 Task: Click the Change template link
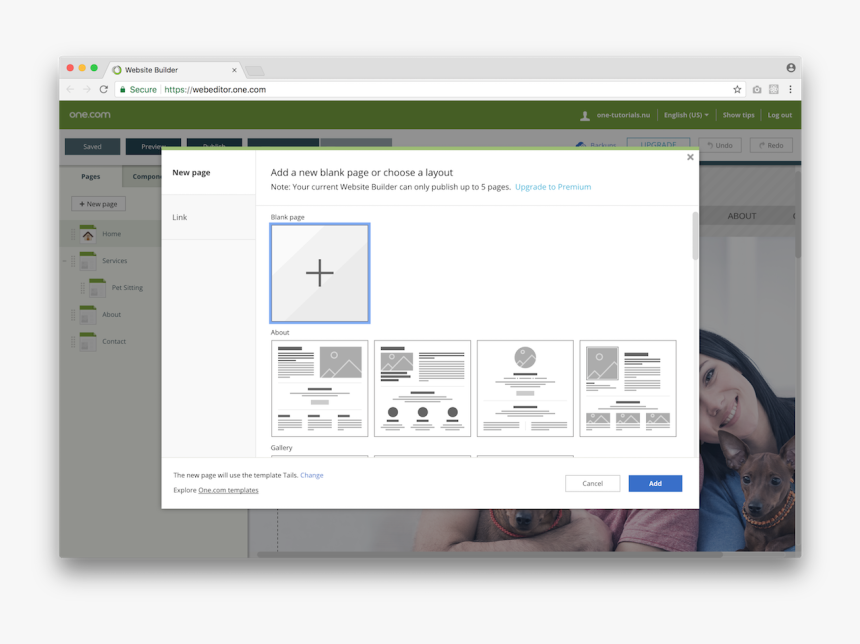(312, 475)
